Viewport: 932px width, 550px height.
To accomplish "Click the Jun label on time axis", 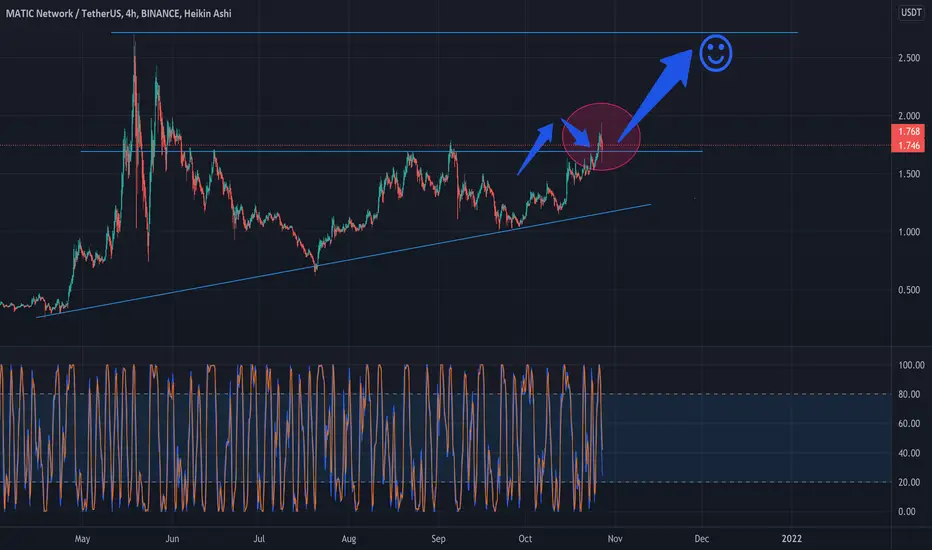I will coord(172,539).
